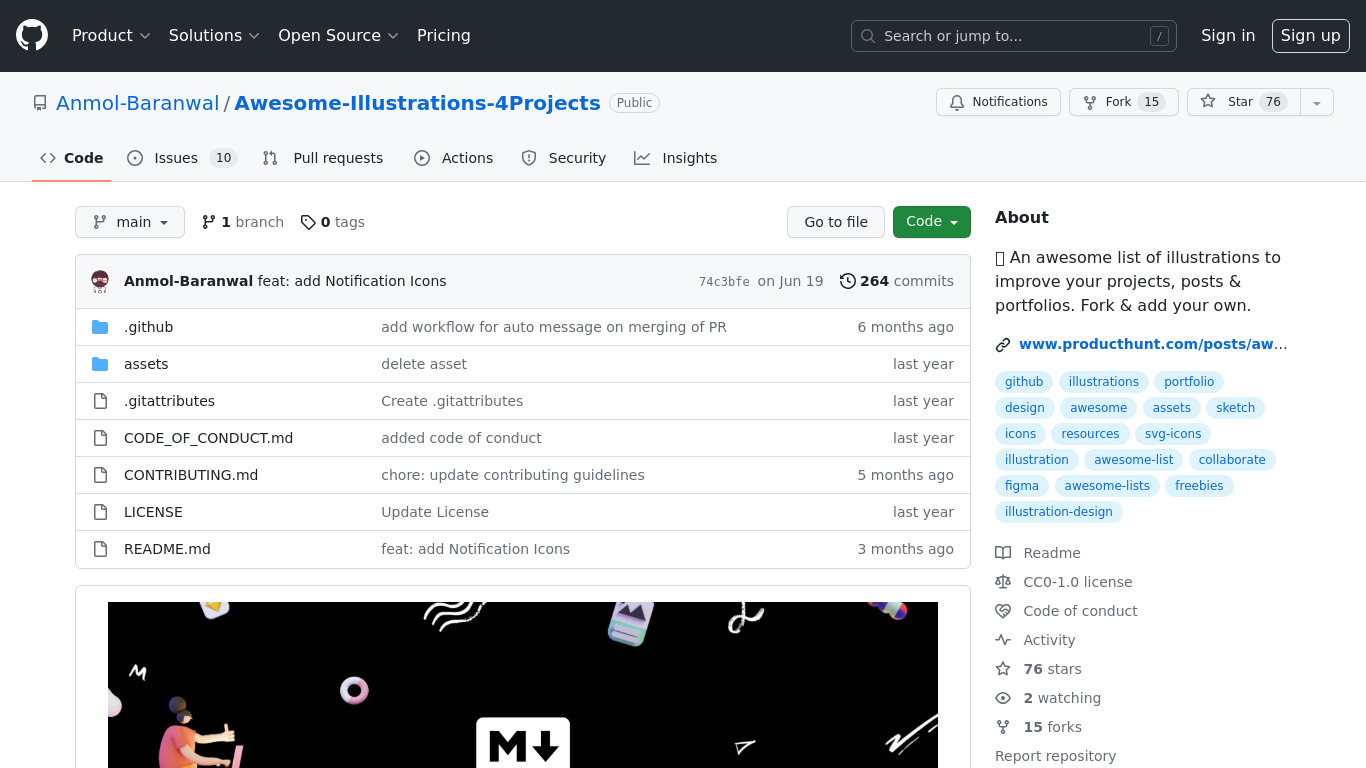The width and height of the screenshot is (1366, 768).
Task: Open the 264 commits history link
Action: (897, 281)
